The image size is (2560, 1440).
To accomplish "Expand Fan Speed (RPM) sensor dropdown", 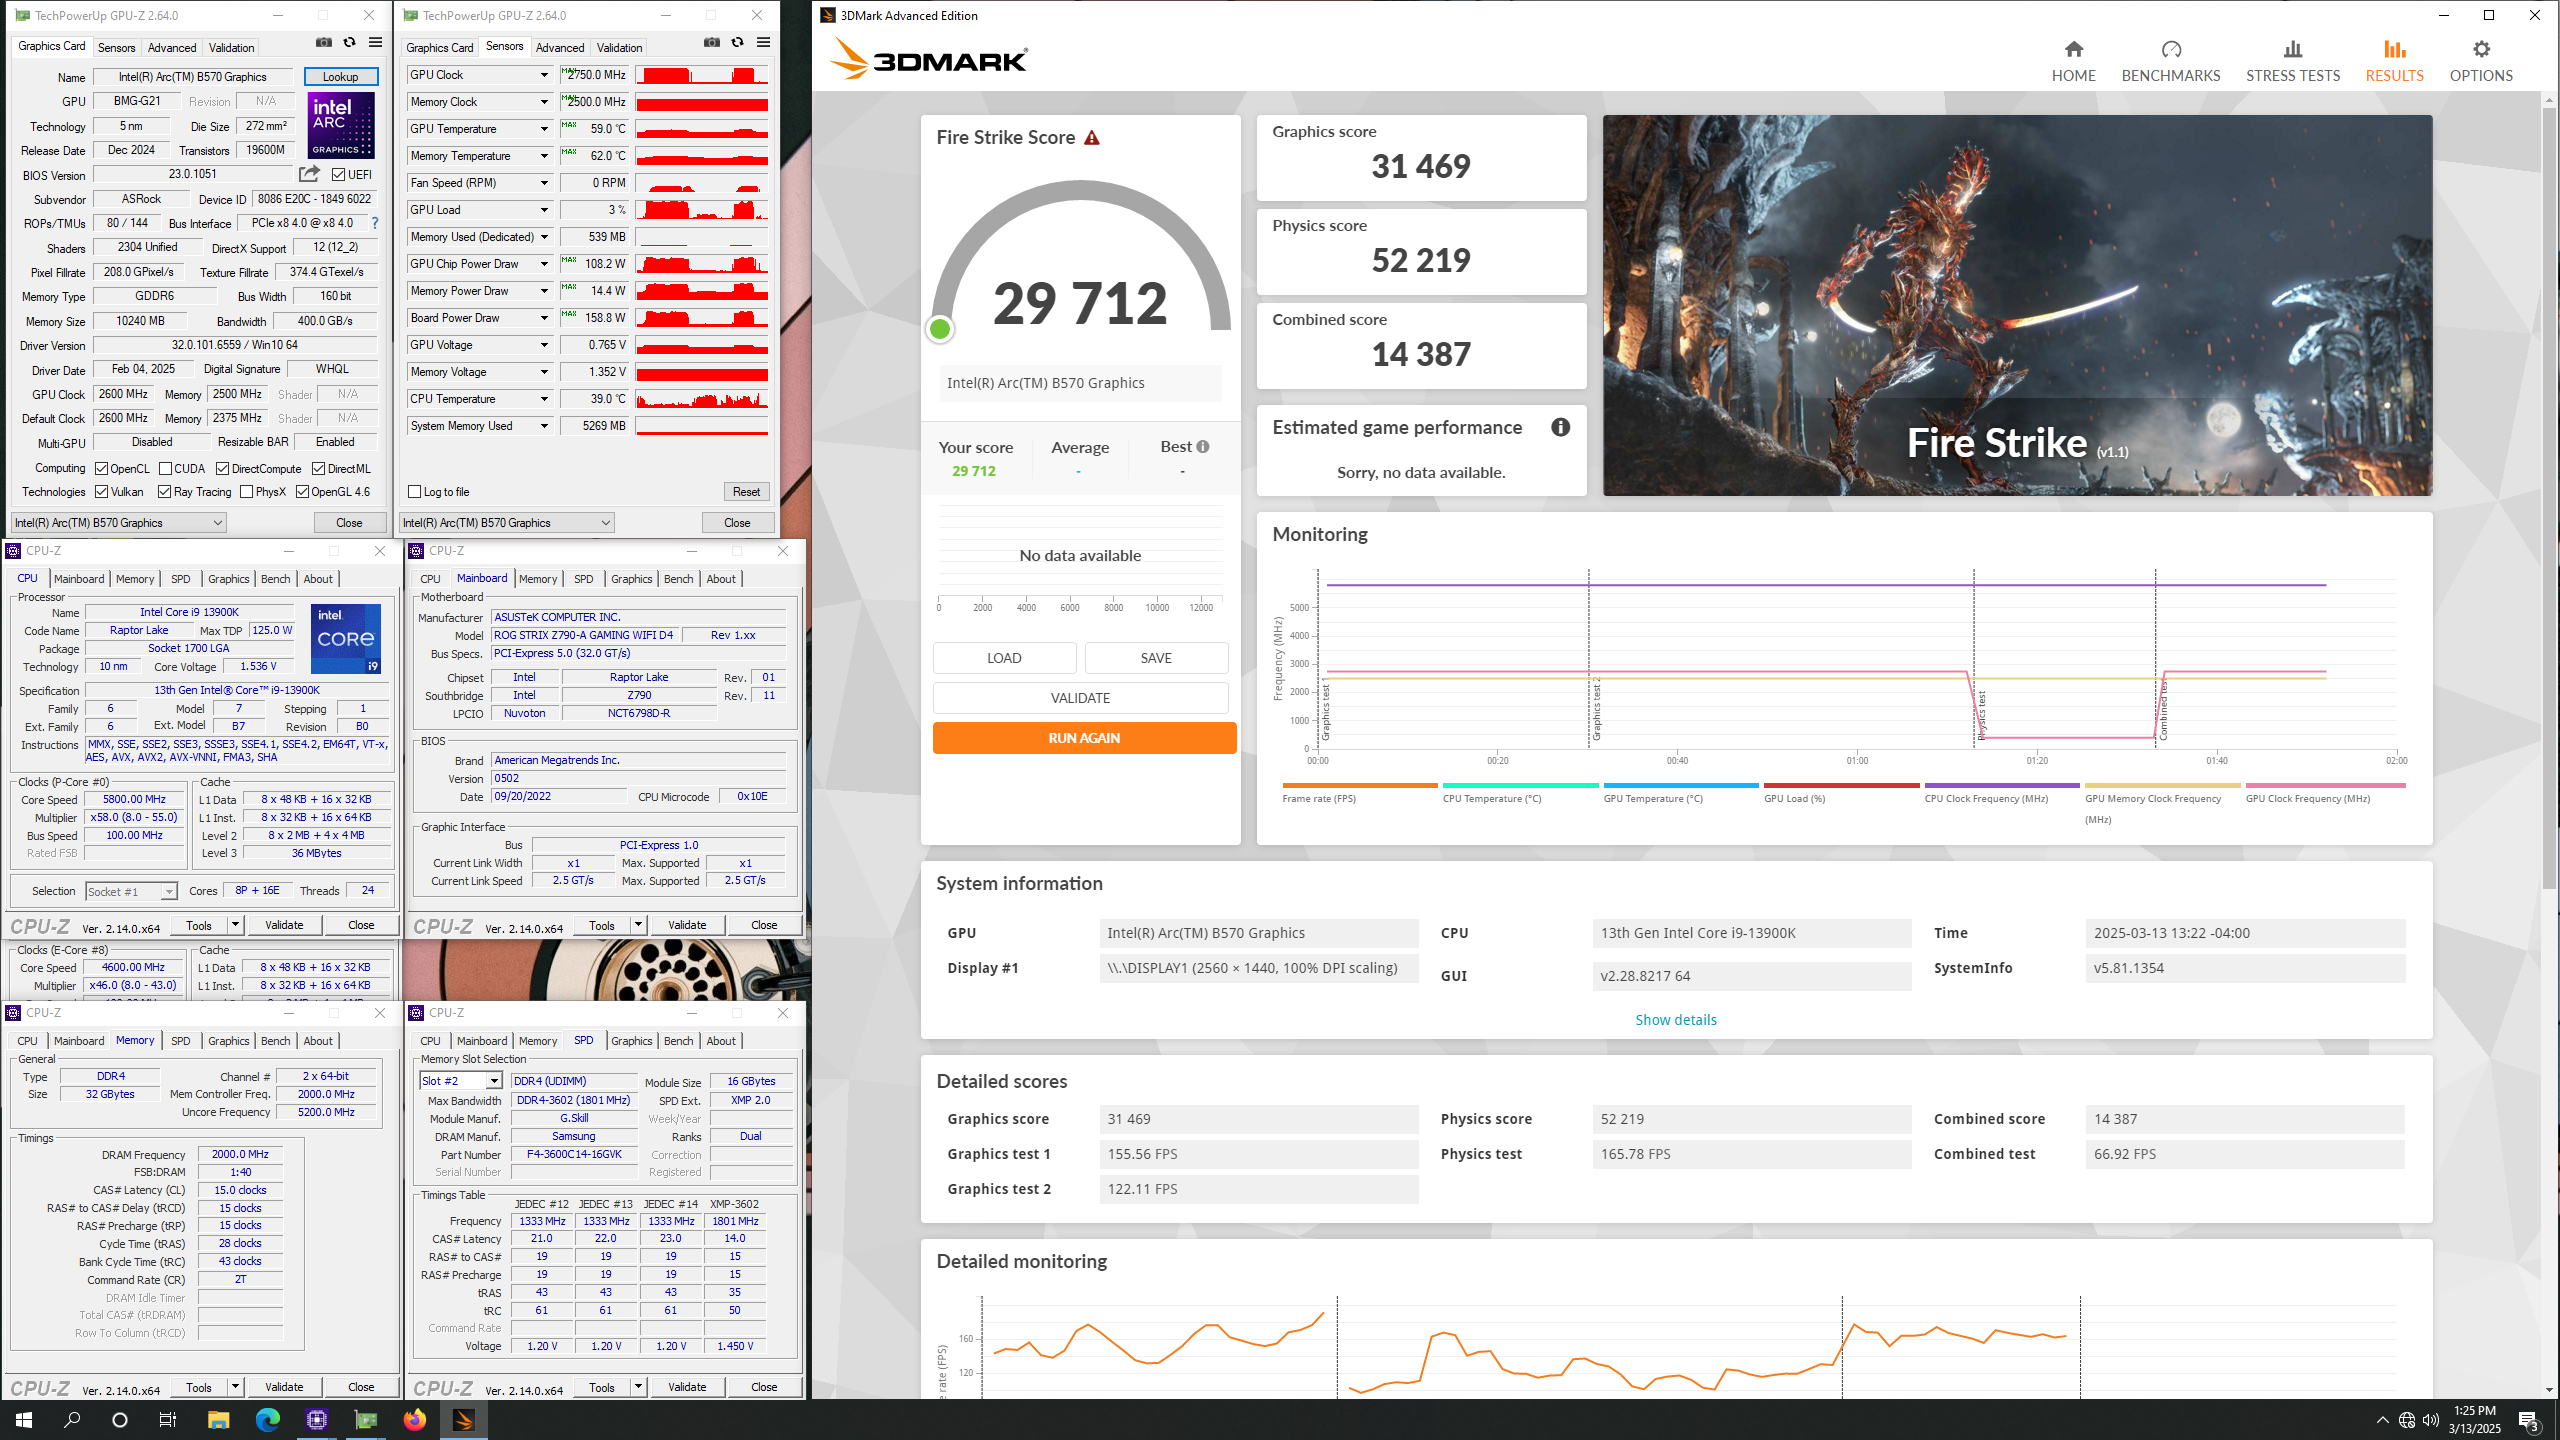I will click(544, 183).
